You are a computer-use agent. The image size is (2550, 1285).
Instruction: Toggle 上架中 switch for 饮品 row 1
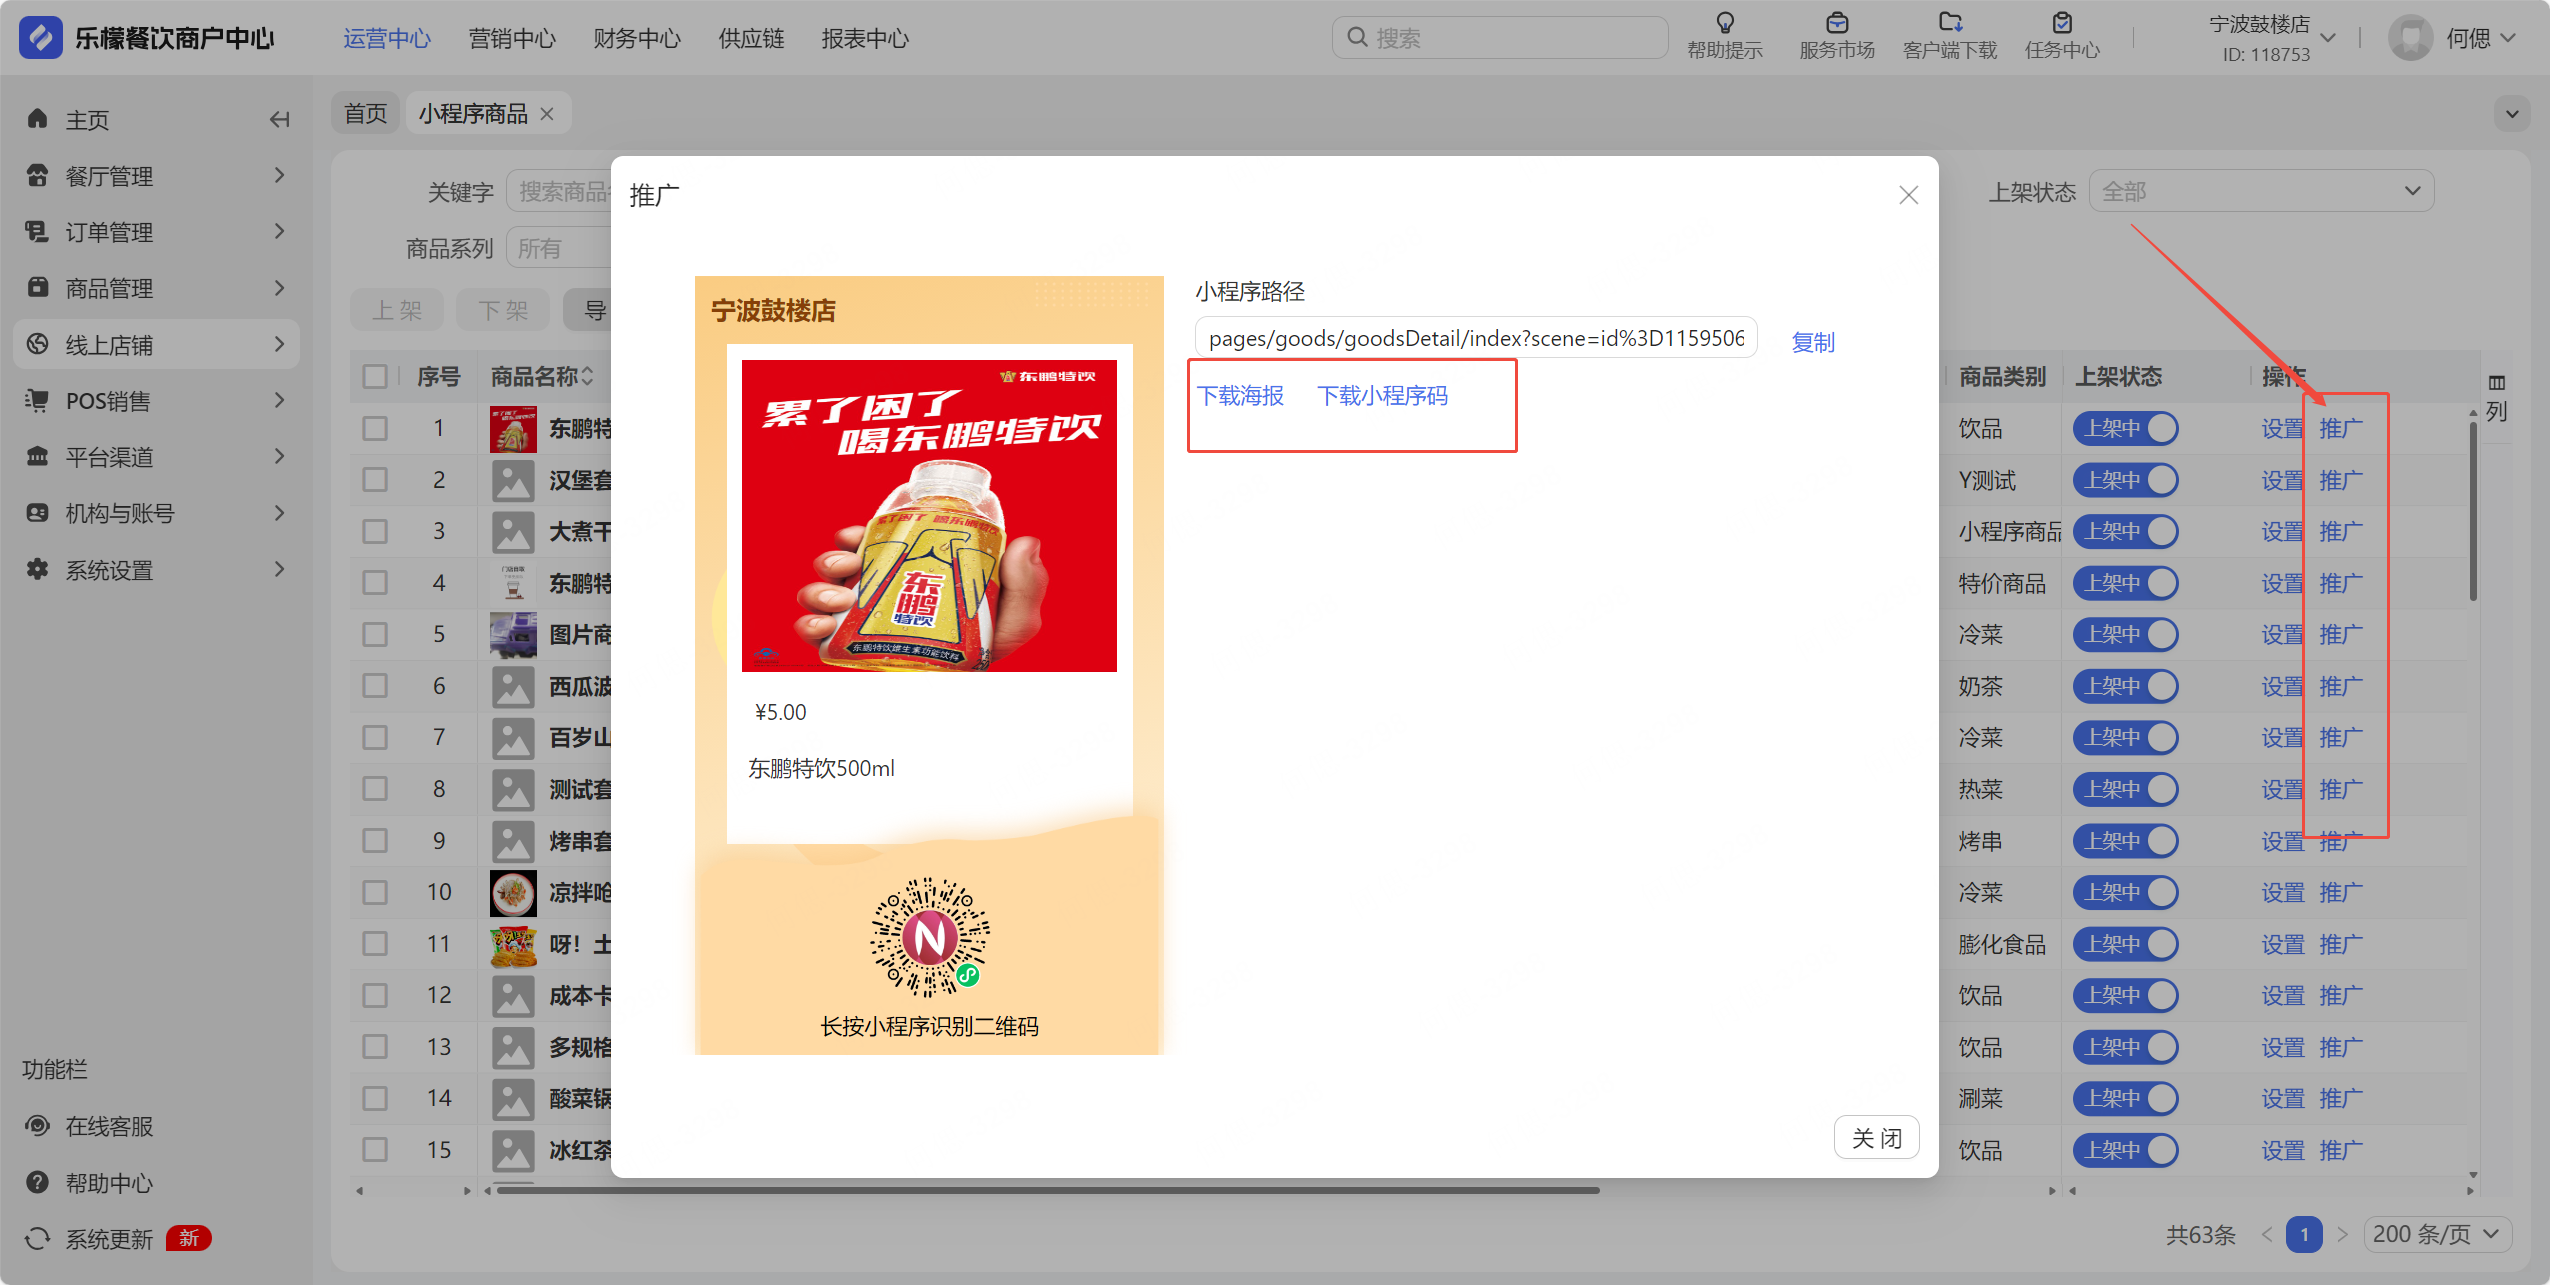2125,428
